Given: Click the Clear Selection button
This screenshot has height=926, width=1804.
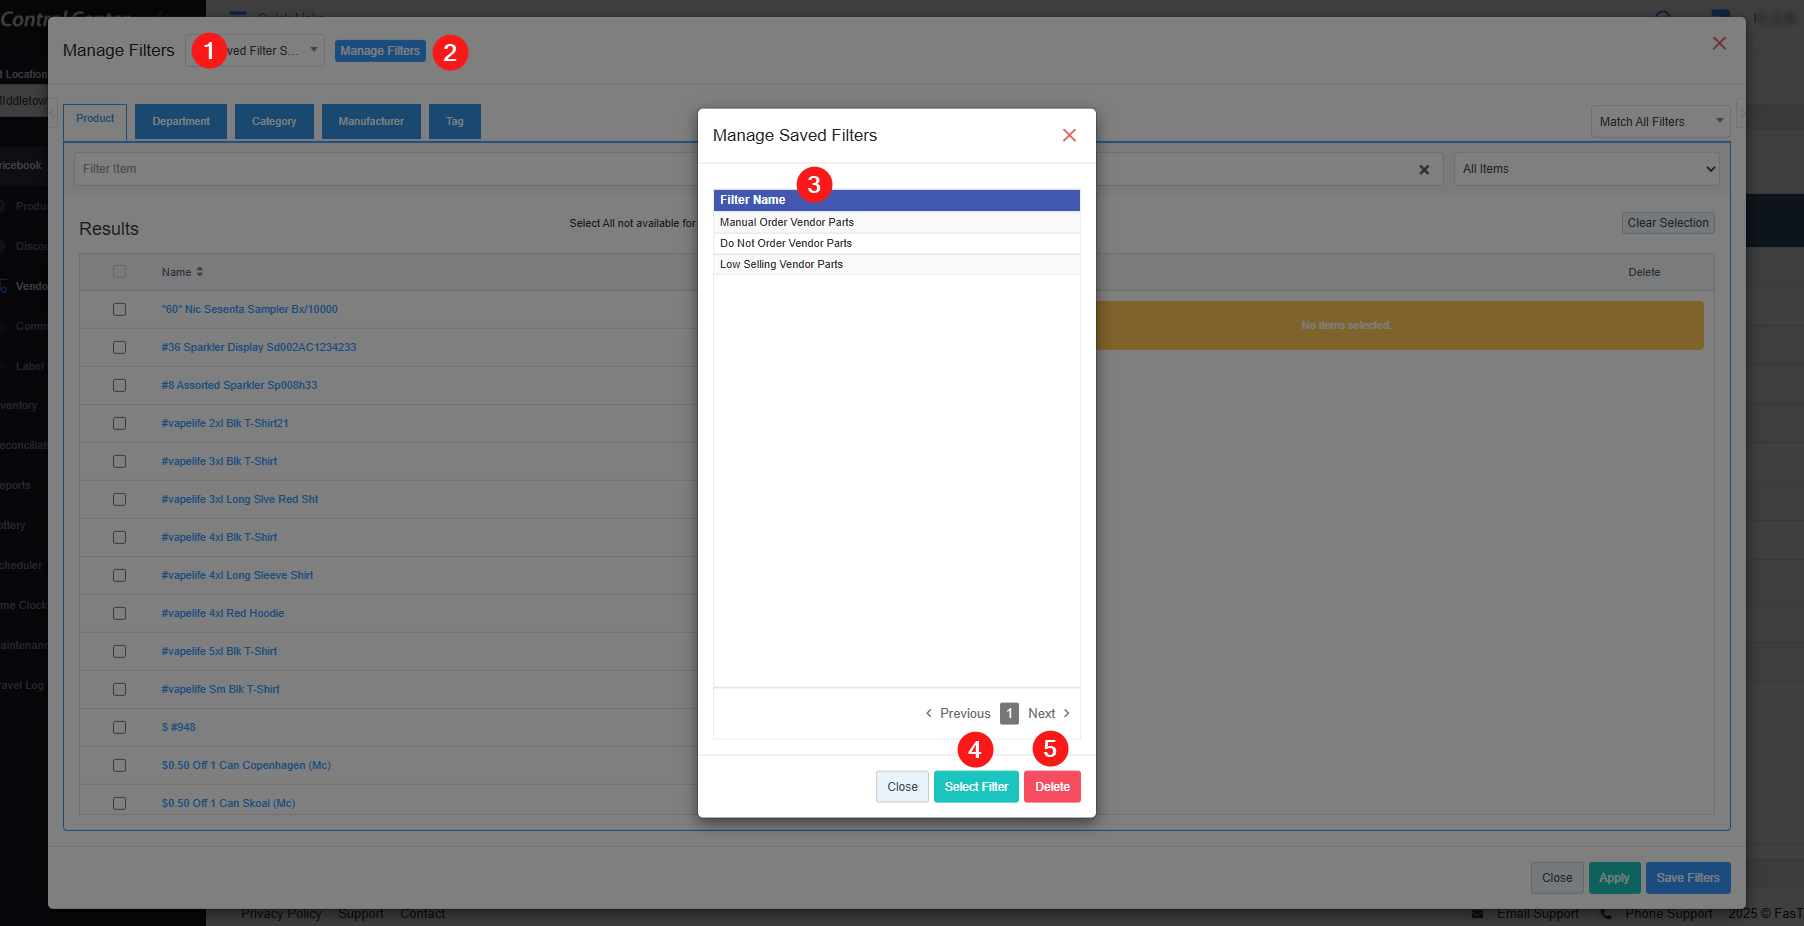Looking at the screenshot, I should [x=1668, y=223].
